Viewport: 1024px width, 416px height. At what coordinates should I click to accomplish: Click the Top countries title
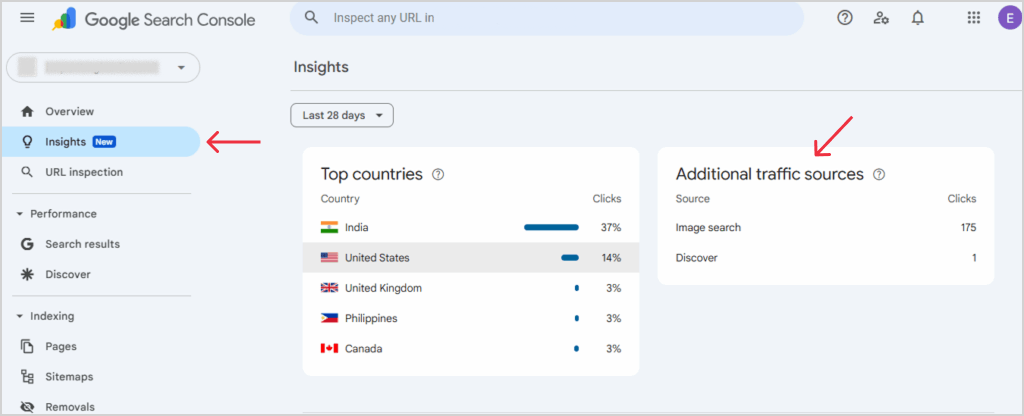[x=372, y=174]
